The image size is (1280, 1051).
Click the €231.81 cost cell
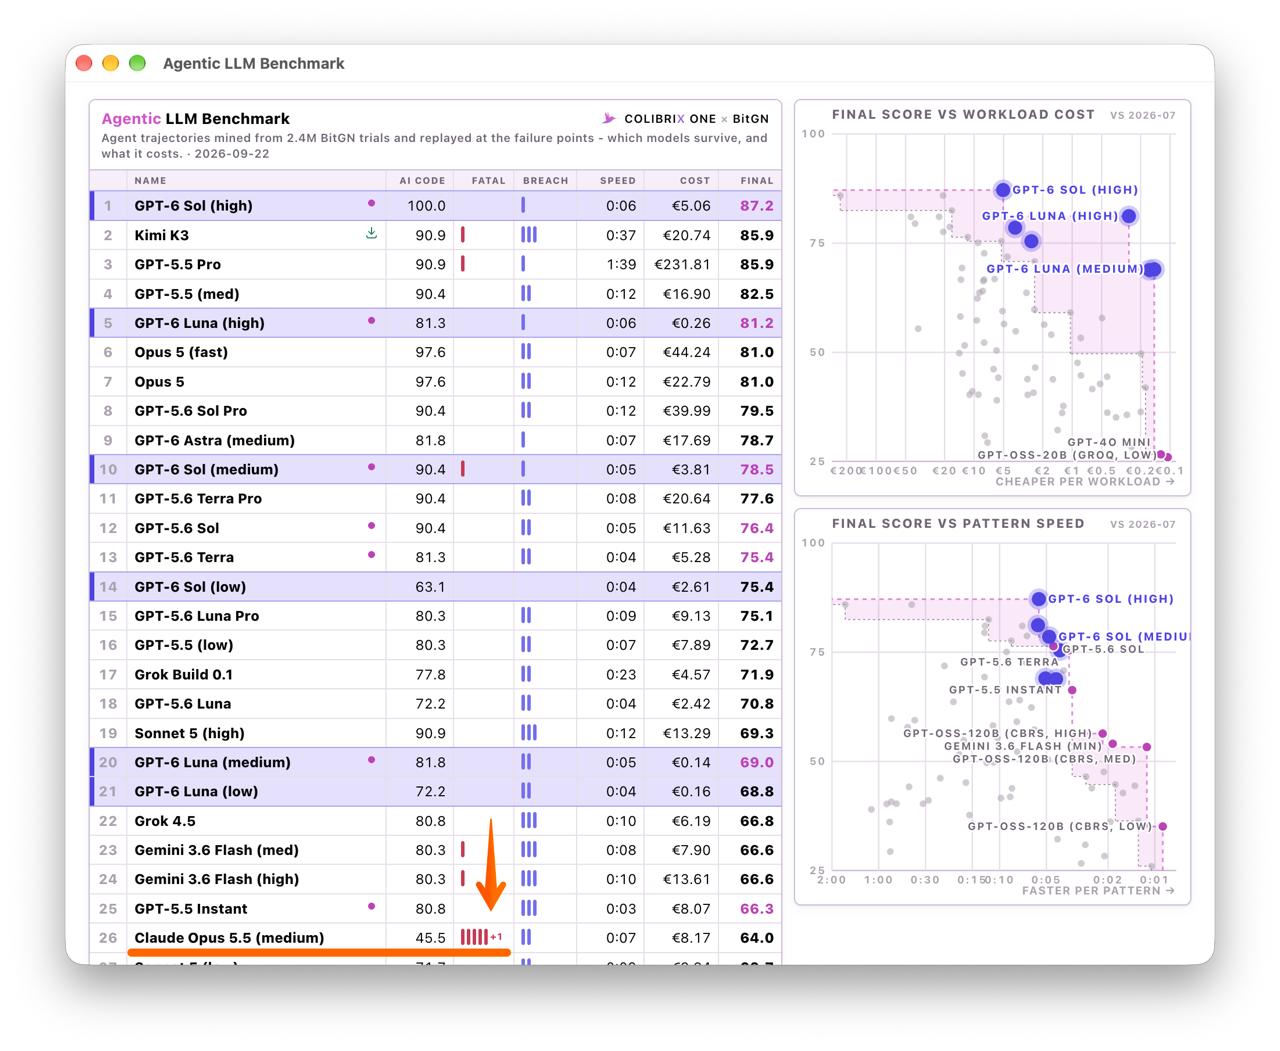point(682,264)
